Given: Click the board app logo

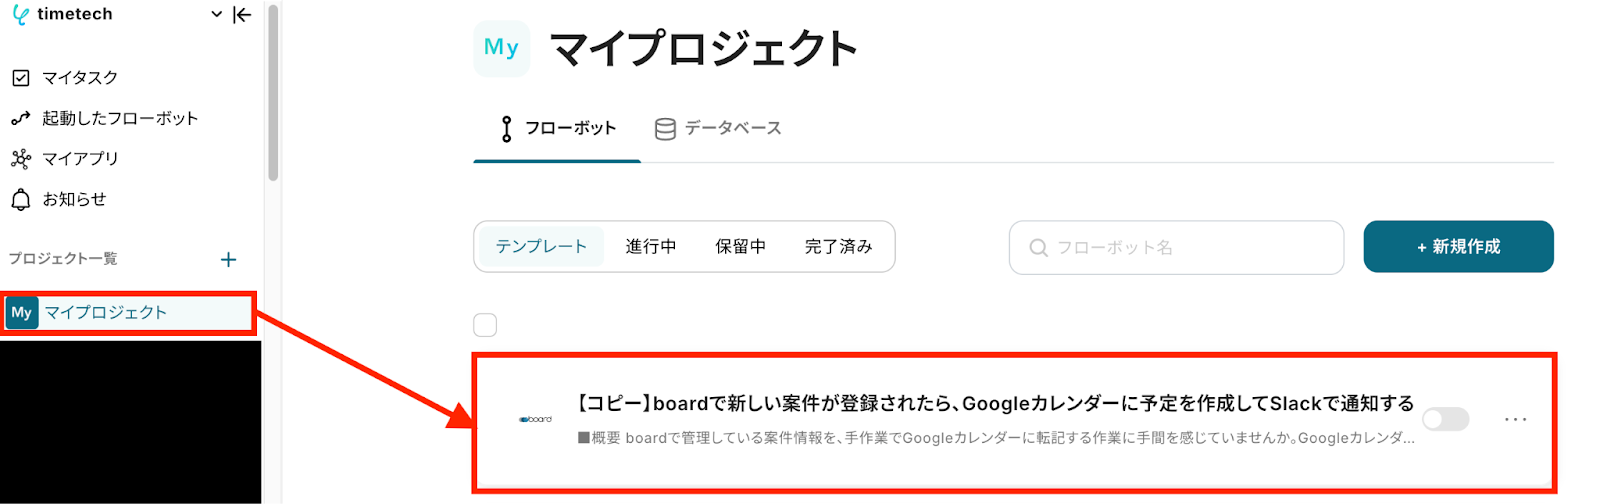Looking at the screenshot, I should (x=535, y=419).
